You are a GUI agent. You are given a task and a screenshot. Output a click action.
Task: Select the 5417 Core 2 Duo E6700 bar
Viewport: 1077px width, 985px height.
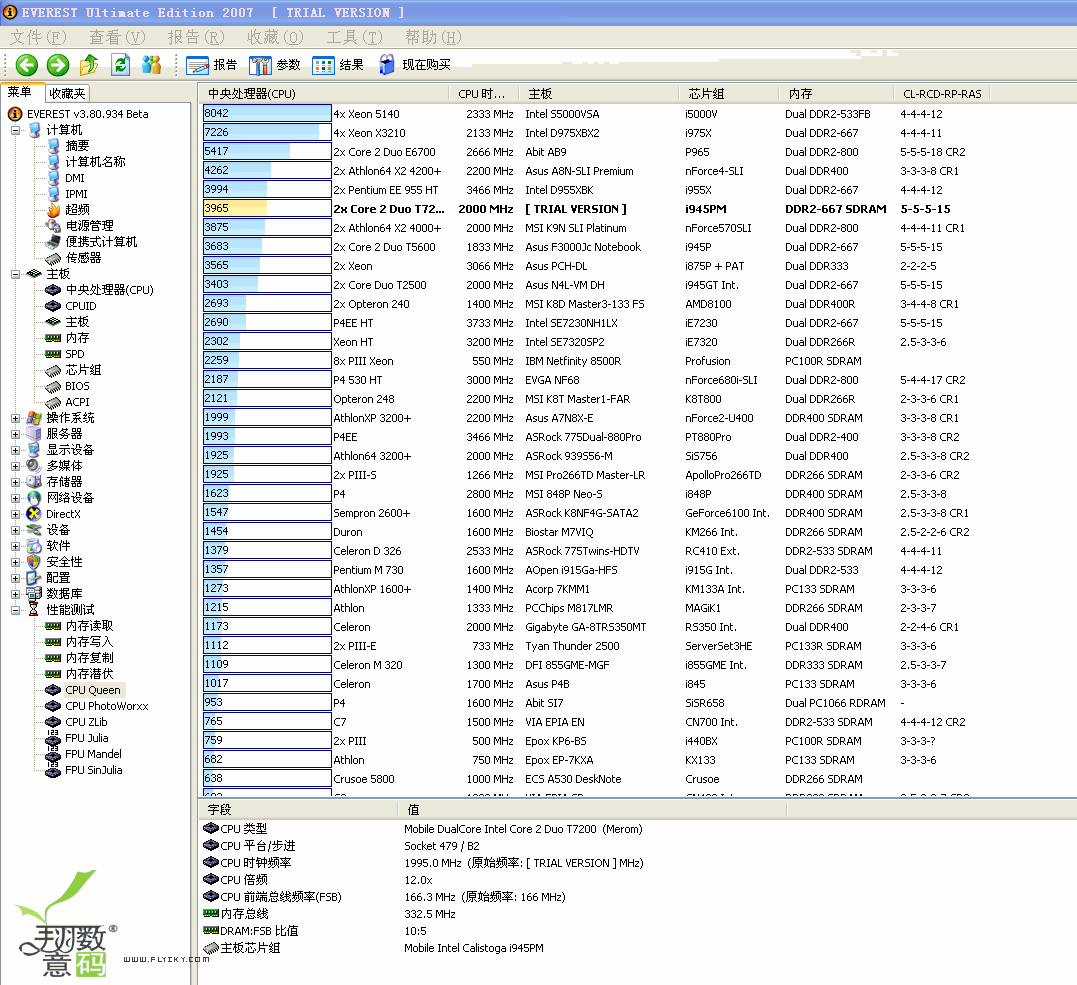[x=267, y=152]
